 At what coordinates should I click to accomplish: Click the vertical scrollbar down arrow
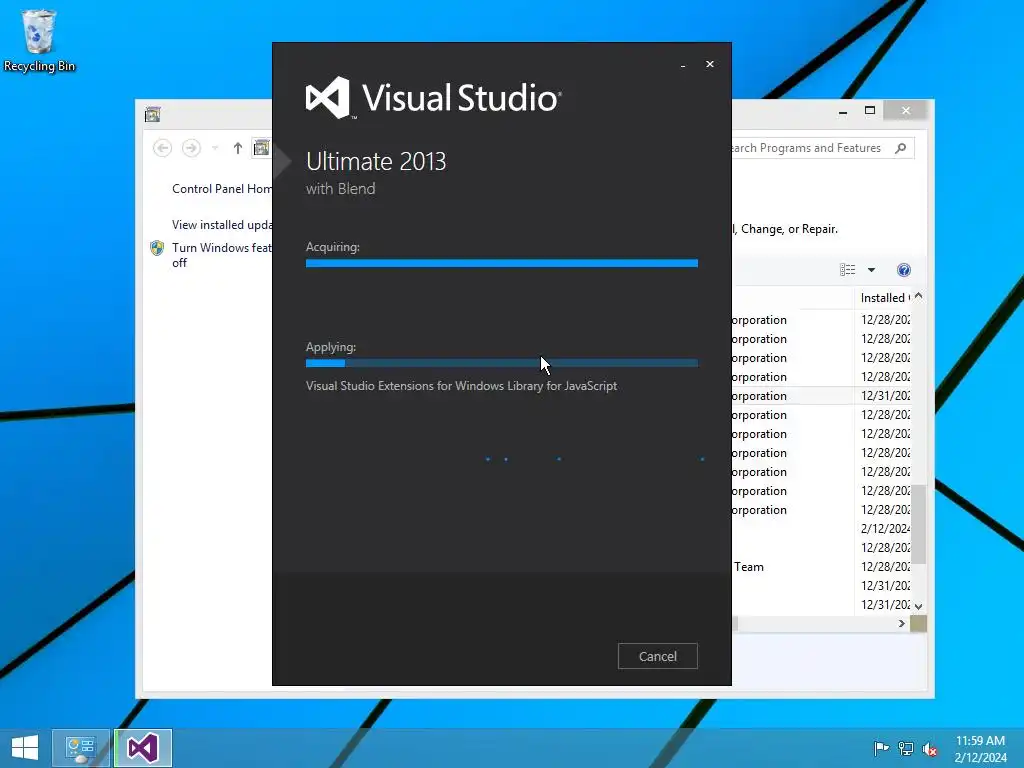tap(919, 606)
